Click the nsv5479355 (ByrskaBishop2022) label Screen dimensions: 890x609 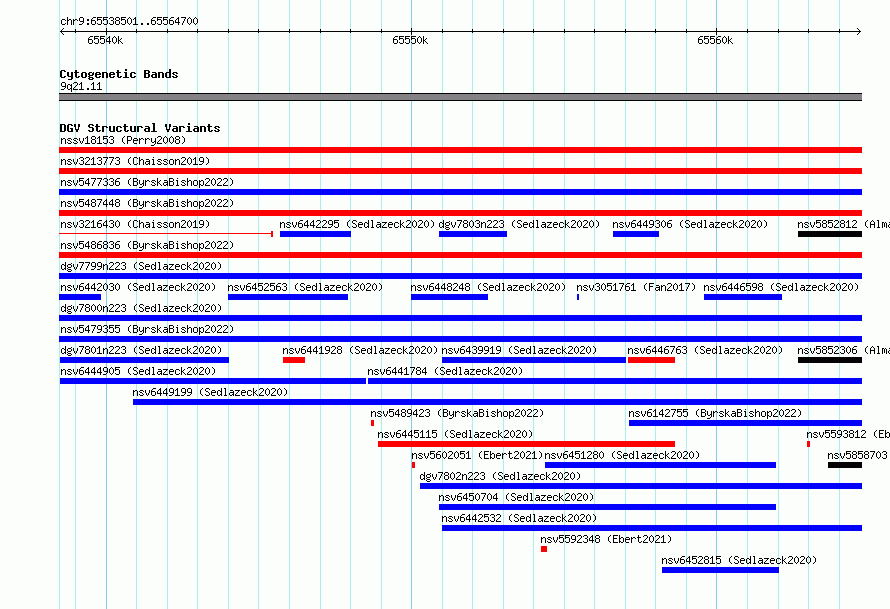click(x=147, y=329)
